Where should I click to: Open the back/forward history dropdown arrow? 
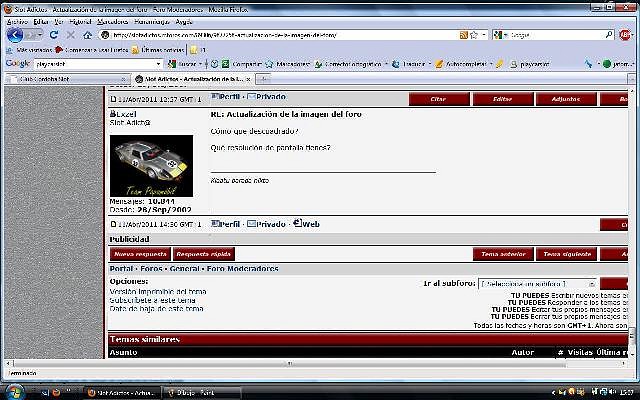point(40,35)
